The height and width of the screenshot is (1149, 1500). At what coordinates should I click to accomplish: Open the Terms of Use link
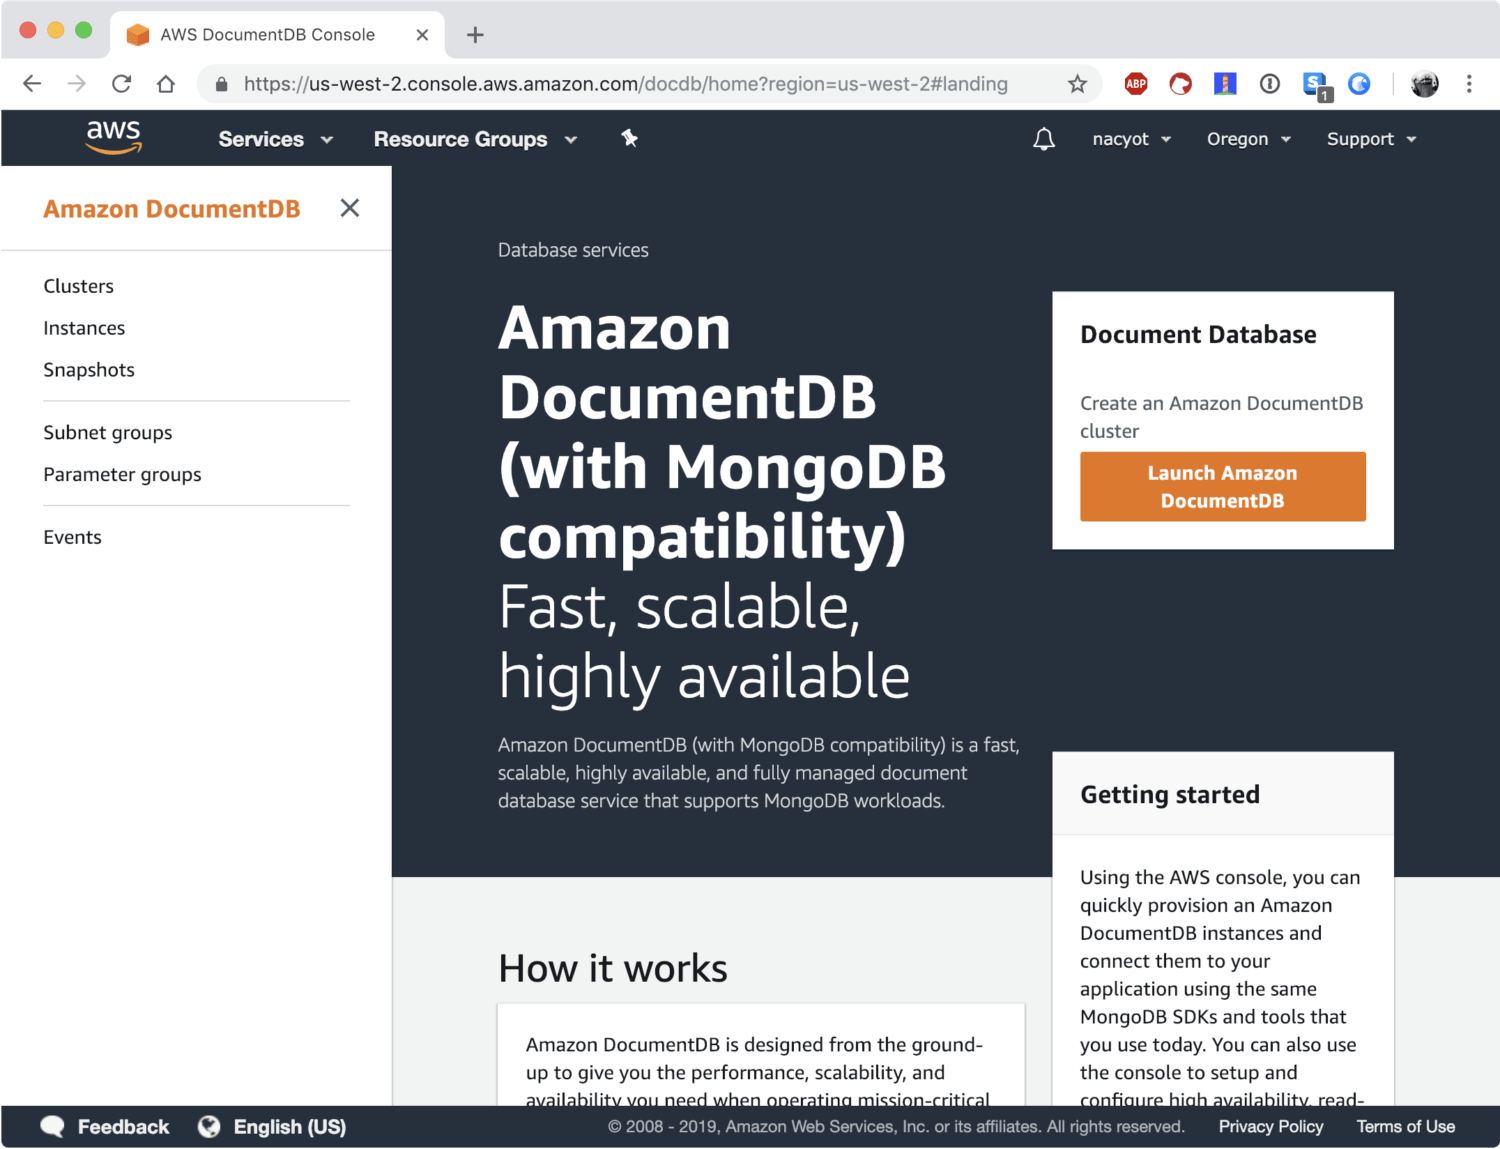1405,1127
